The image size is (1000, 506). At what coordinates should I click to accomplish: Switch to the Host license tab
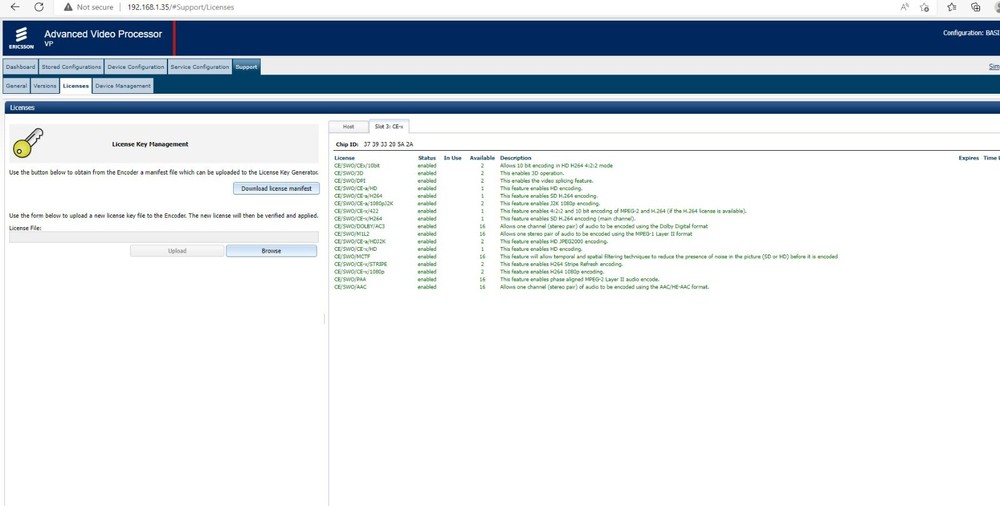tap(349, 126)
